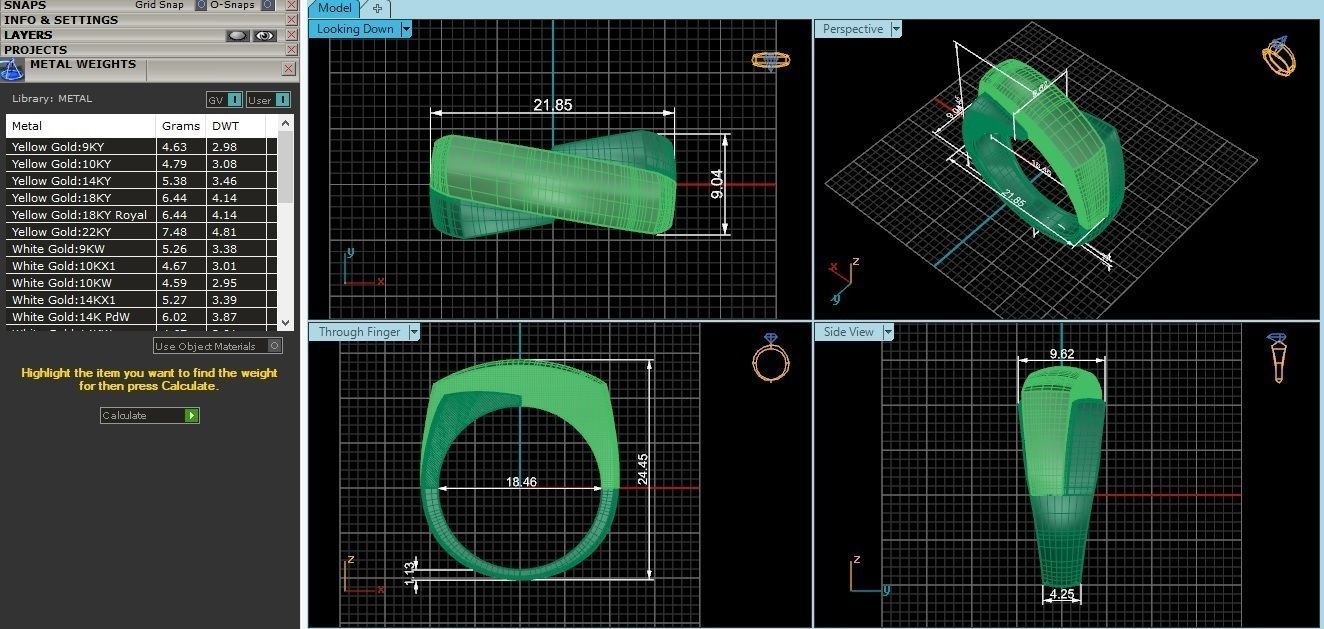Click the Layers shaded oval icon
Image resolution: width=1324 pixels, height=629 pixels.
pos(237,35)
